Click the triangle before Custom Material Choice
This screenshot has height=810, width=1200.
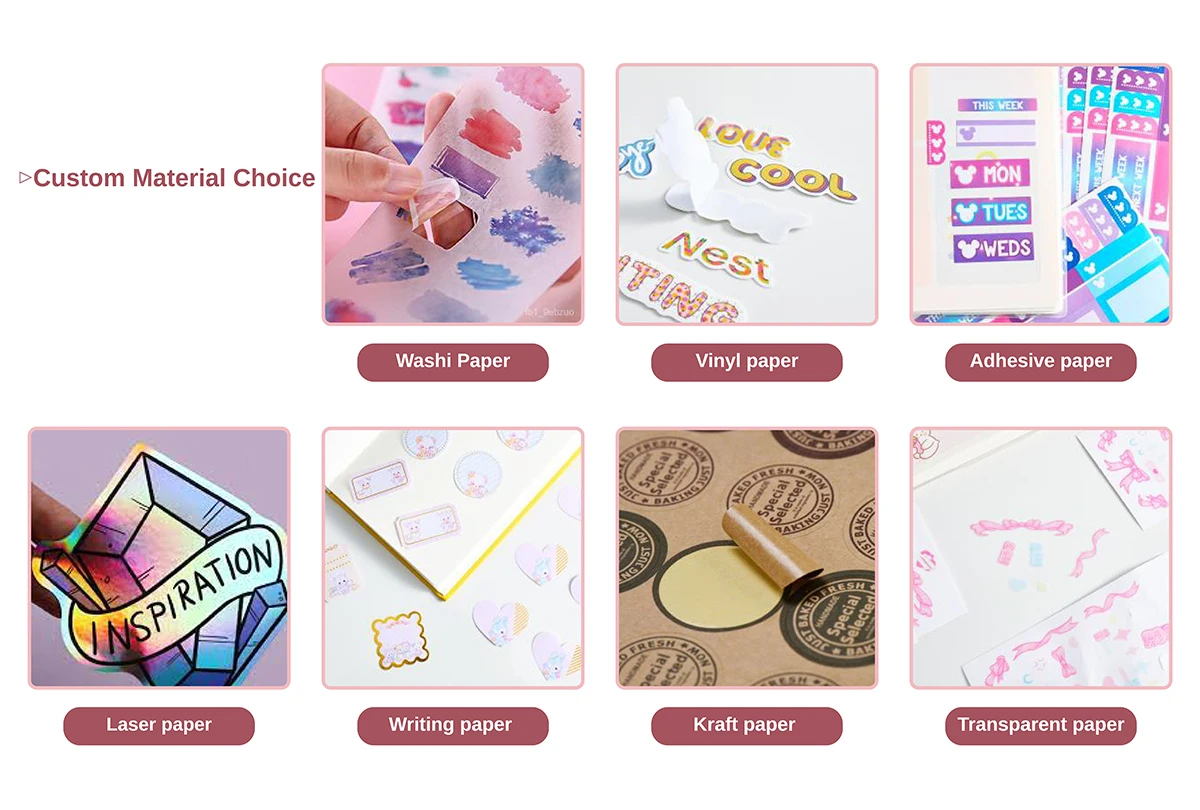pos(25,179)
